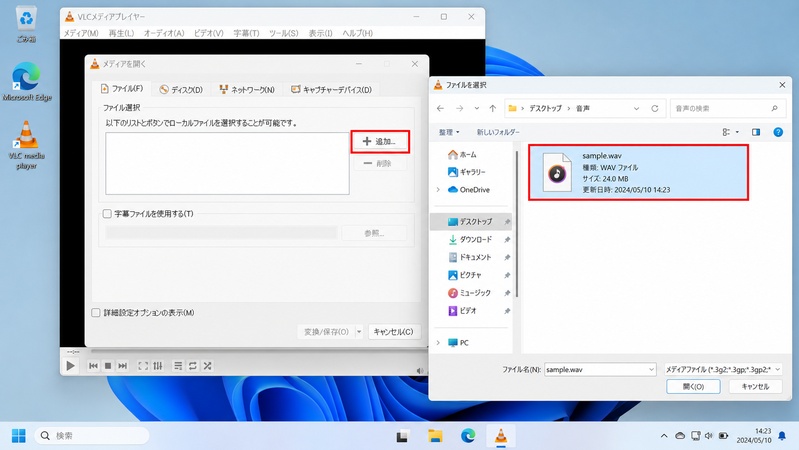Viewport: 799px width, 450px height.
Task: Open Microsoft Edge from taskbar
Action: pos(468,436)
